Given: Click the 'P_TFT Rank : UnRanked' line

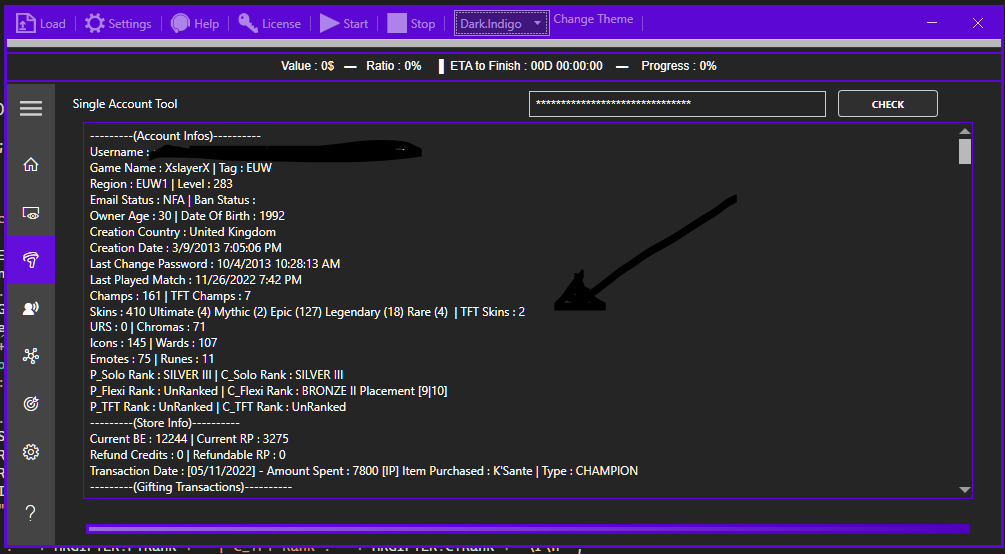Looking at the screenshot, I should 218,407.
